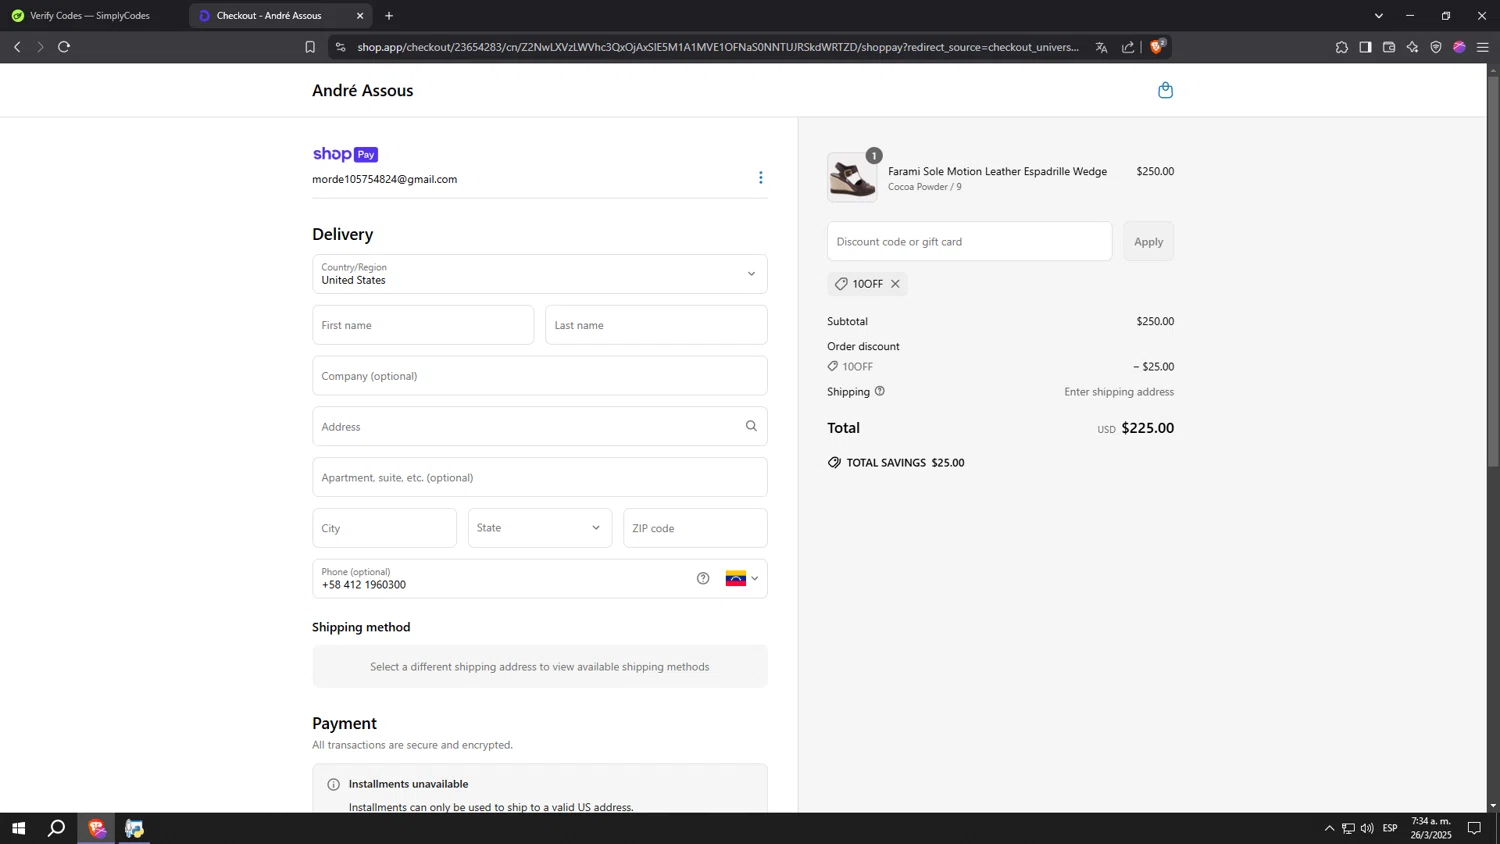1500x844 pixels.
Task: Click the Apartment, suite field
Action: (540, 477)
